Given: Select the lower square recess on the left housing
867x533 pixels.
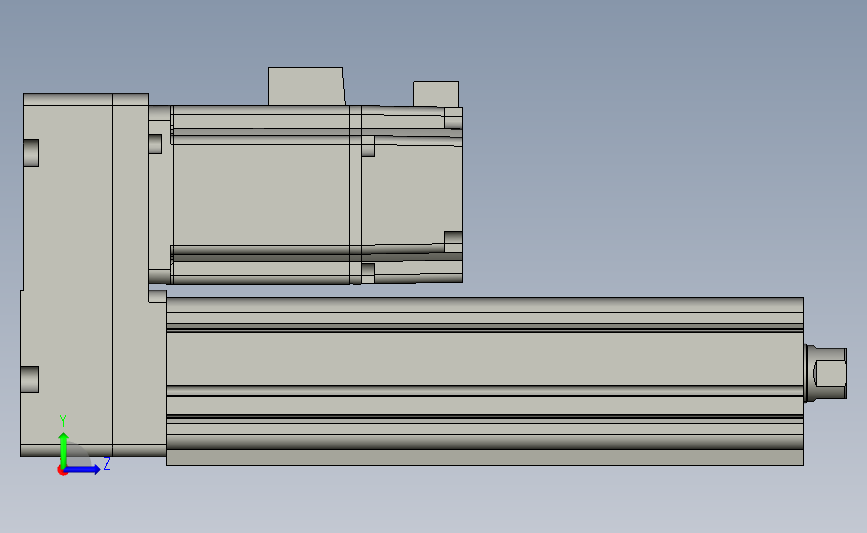Looking at the screenshot, I should click(x=30, y=379).
